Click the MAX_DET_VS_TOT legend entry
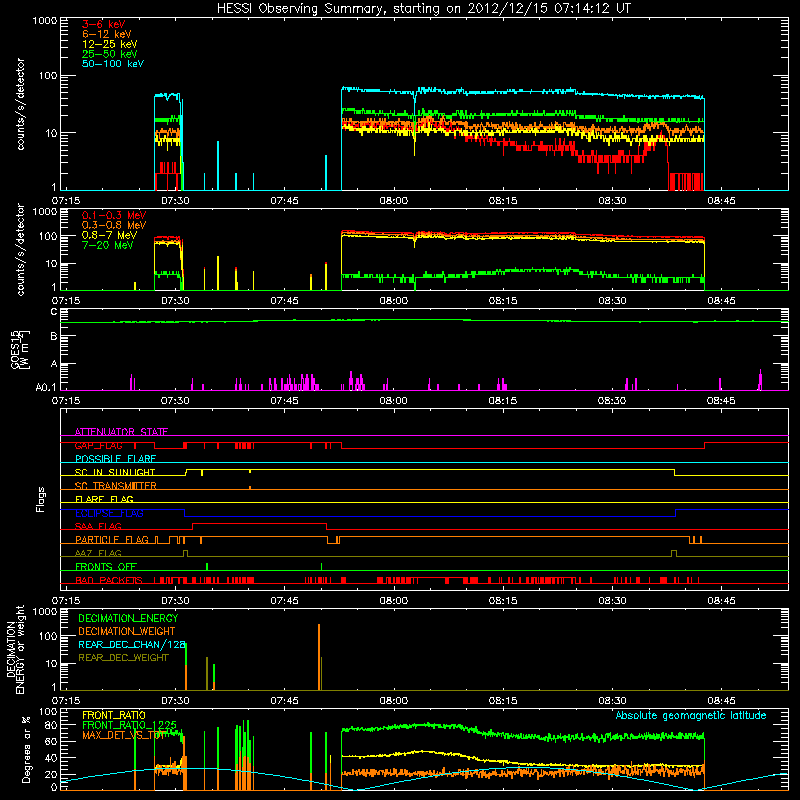 coord(123,735)
